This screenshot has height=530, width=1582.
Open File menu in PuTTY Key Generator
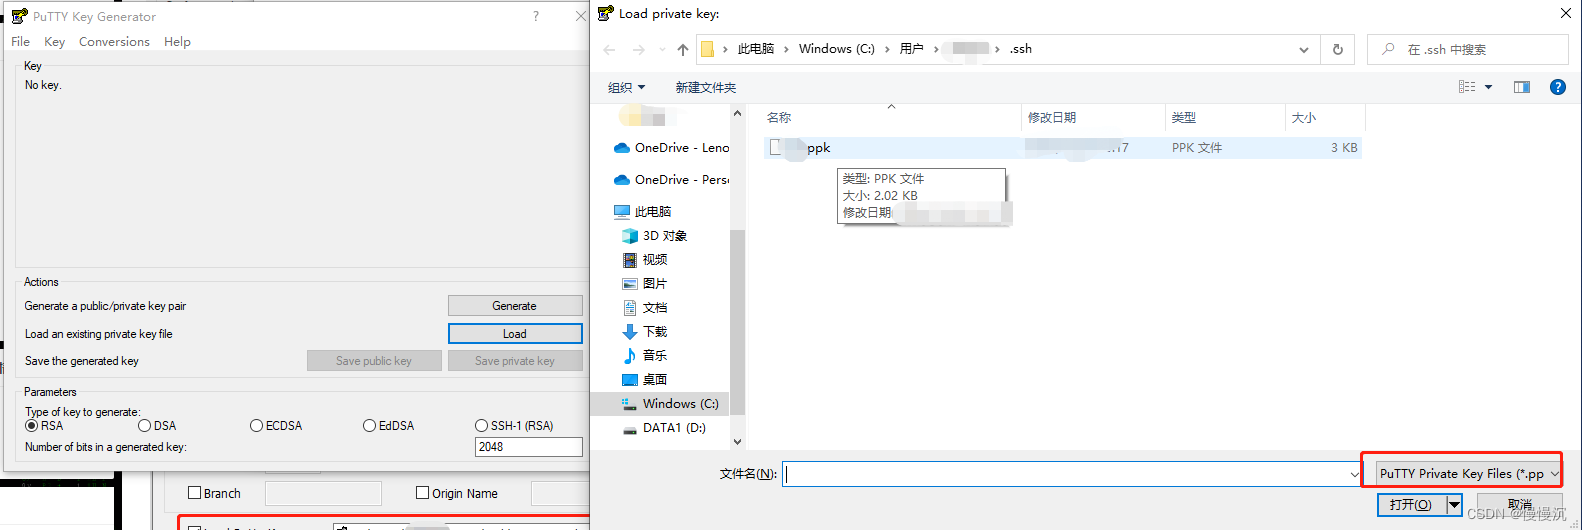point(20,42)
